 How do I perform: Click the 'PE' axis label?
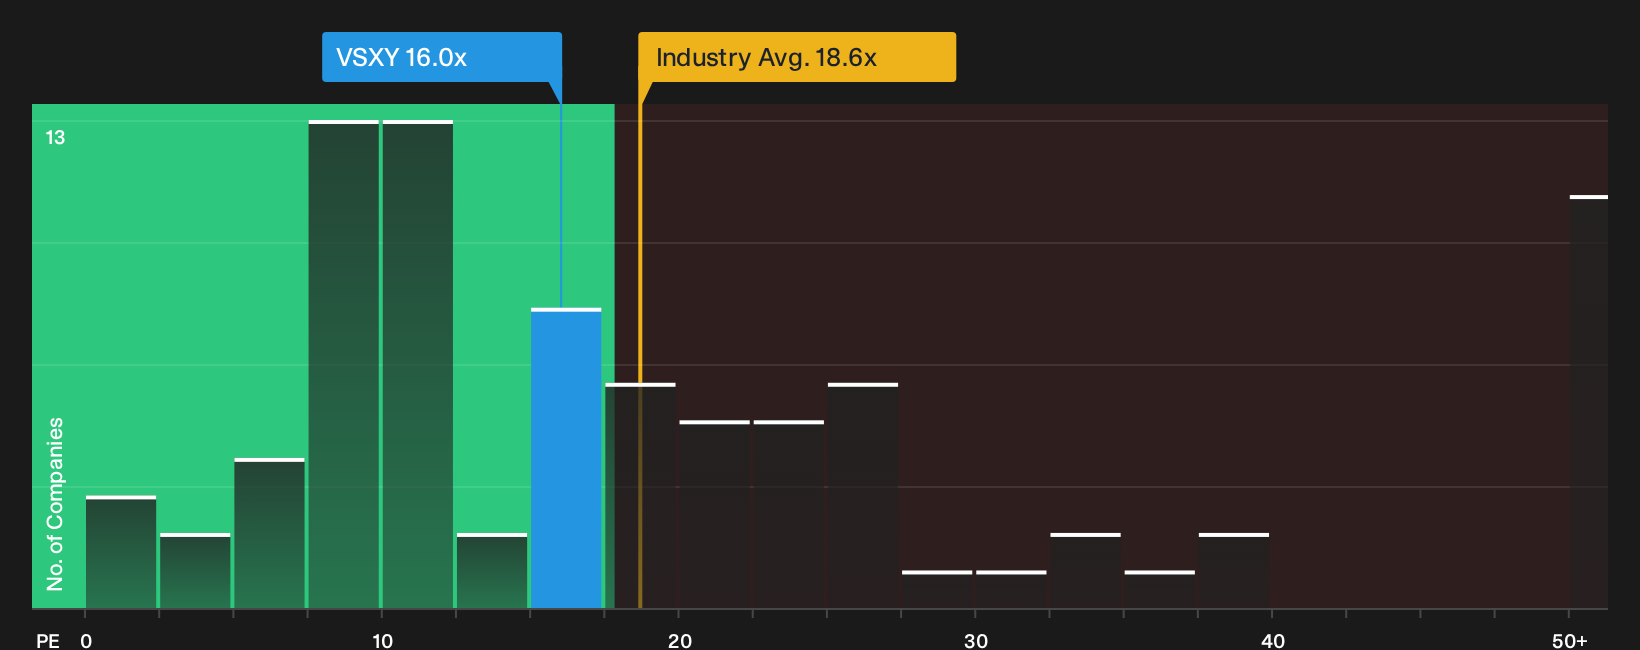[48, 641]
